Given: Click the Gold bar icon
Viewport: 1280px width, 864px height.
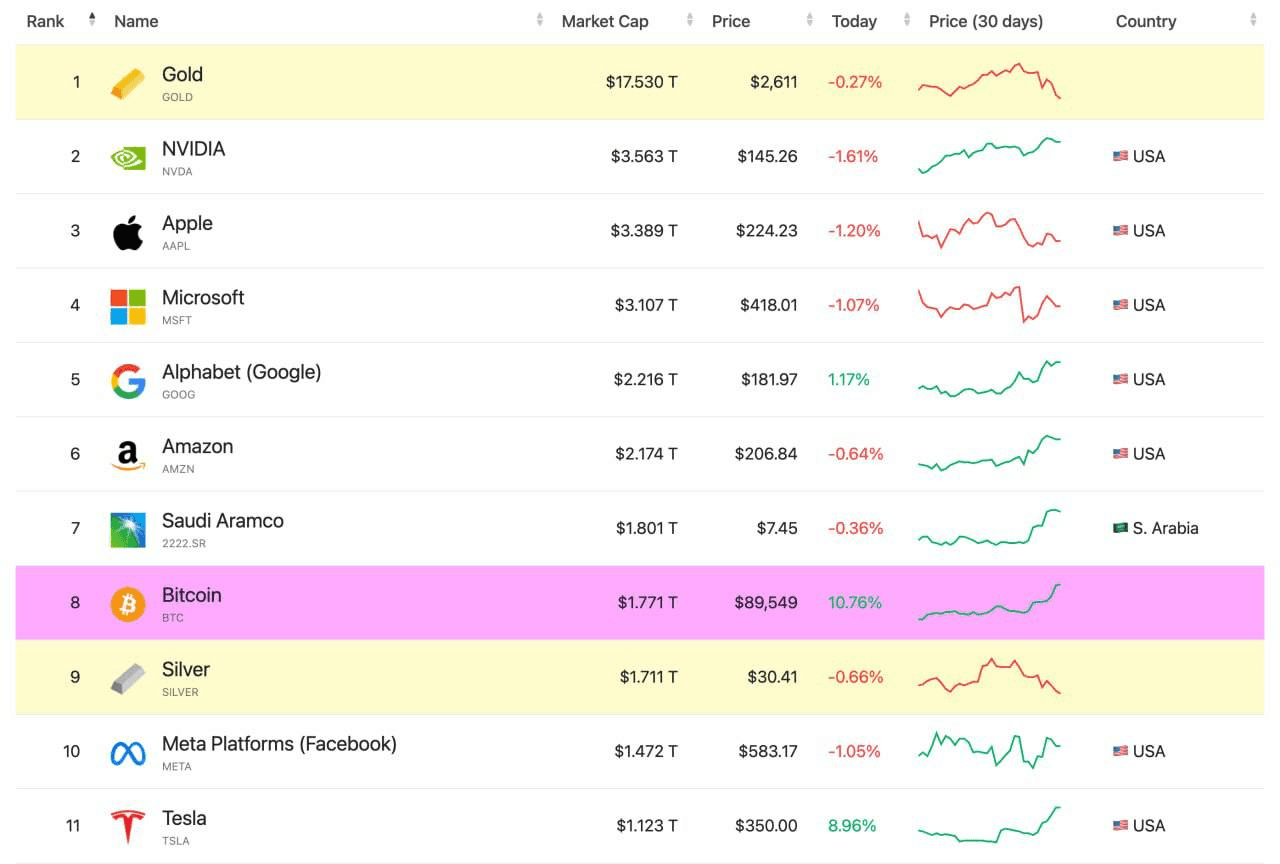Looking at the screenshot, I should [x=128, y=83].
